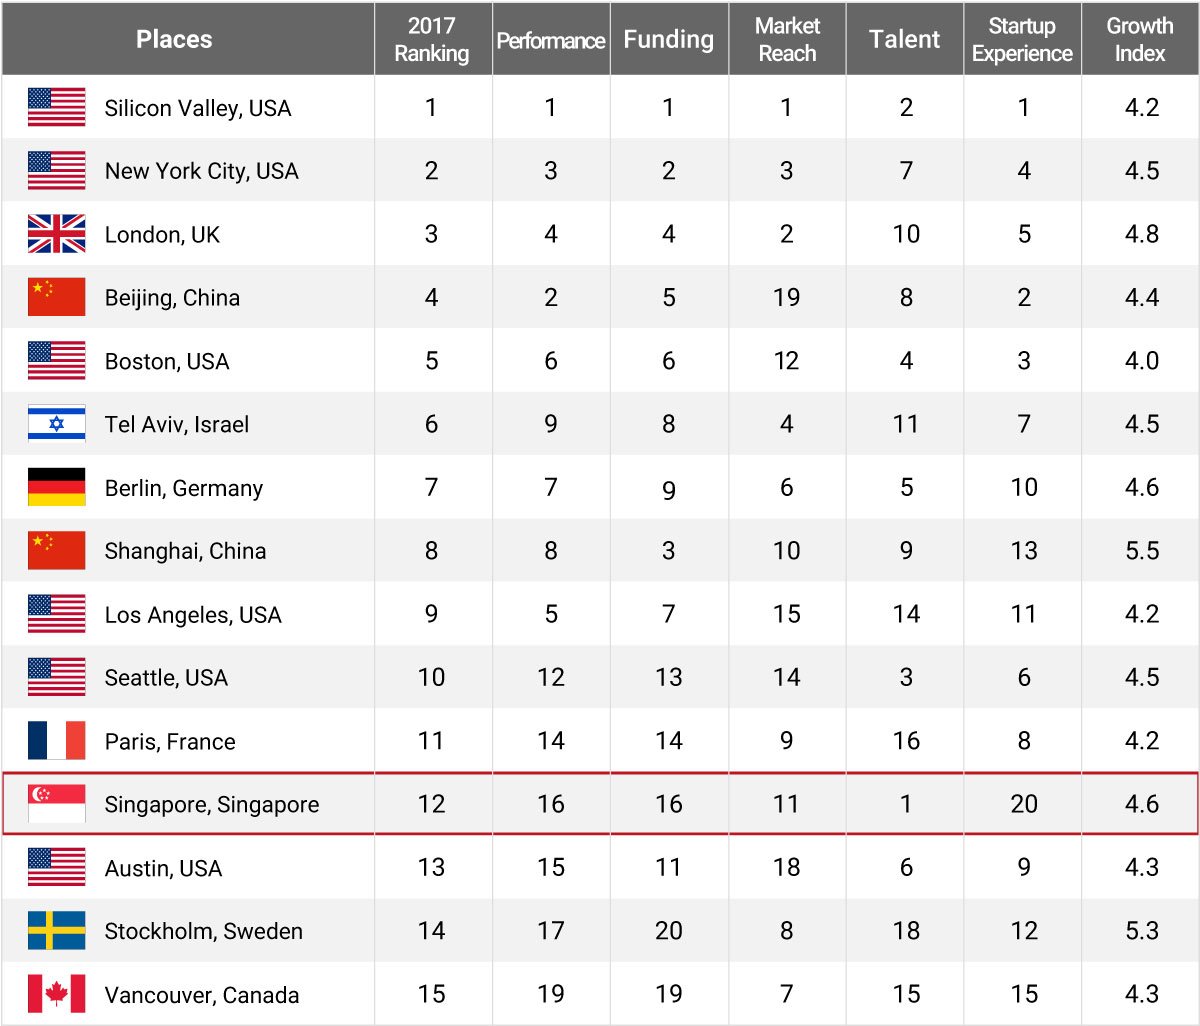This screenshot has width=1200, height=1026.
Task: Click the Canadian flag next to Vancouver
Action: (x=56, y=994)
